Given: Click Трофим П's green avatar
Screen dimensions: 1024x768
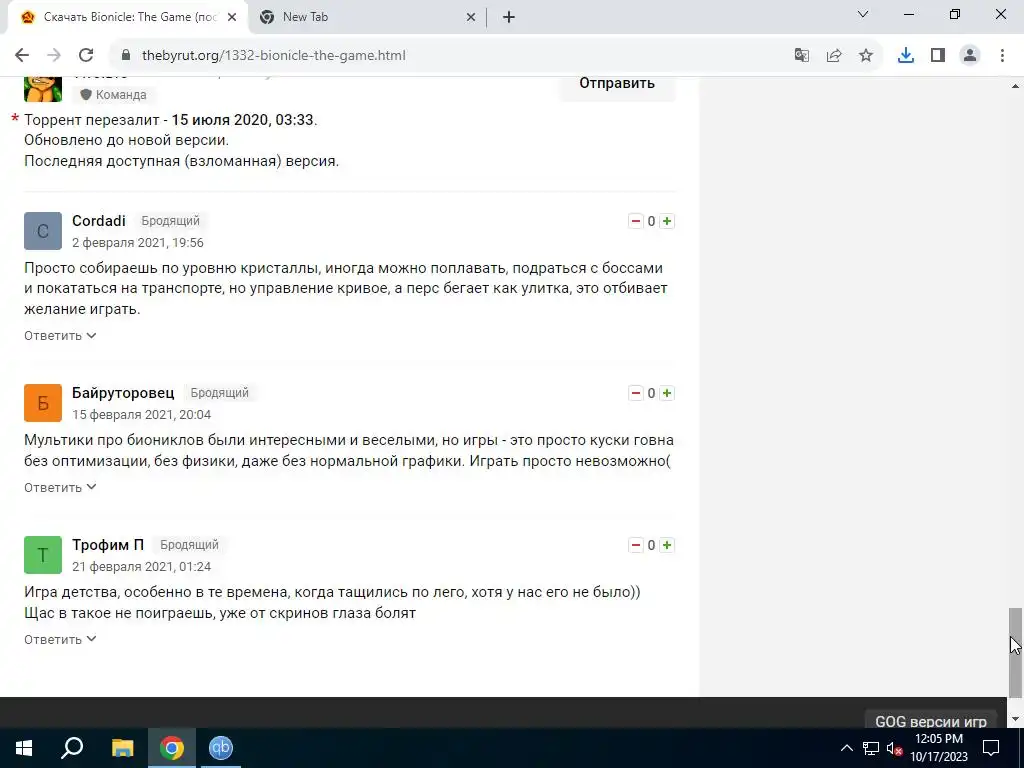Looking at the screenshot, I should 43,554.
